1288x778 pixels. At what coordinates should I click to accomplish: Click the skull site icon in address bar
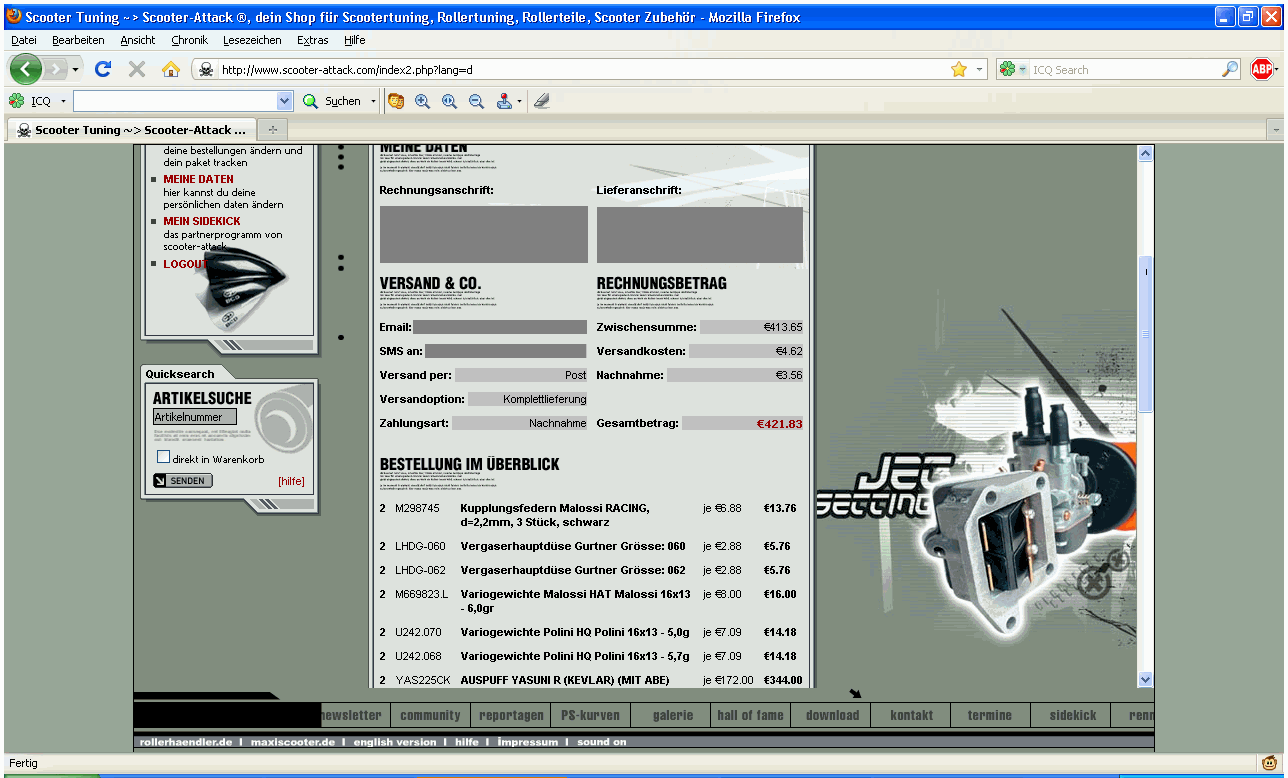205,70
